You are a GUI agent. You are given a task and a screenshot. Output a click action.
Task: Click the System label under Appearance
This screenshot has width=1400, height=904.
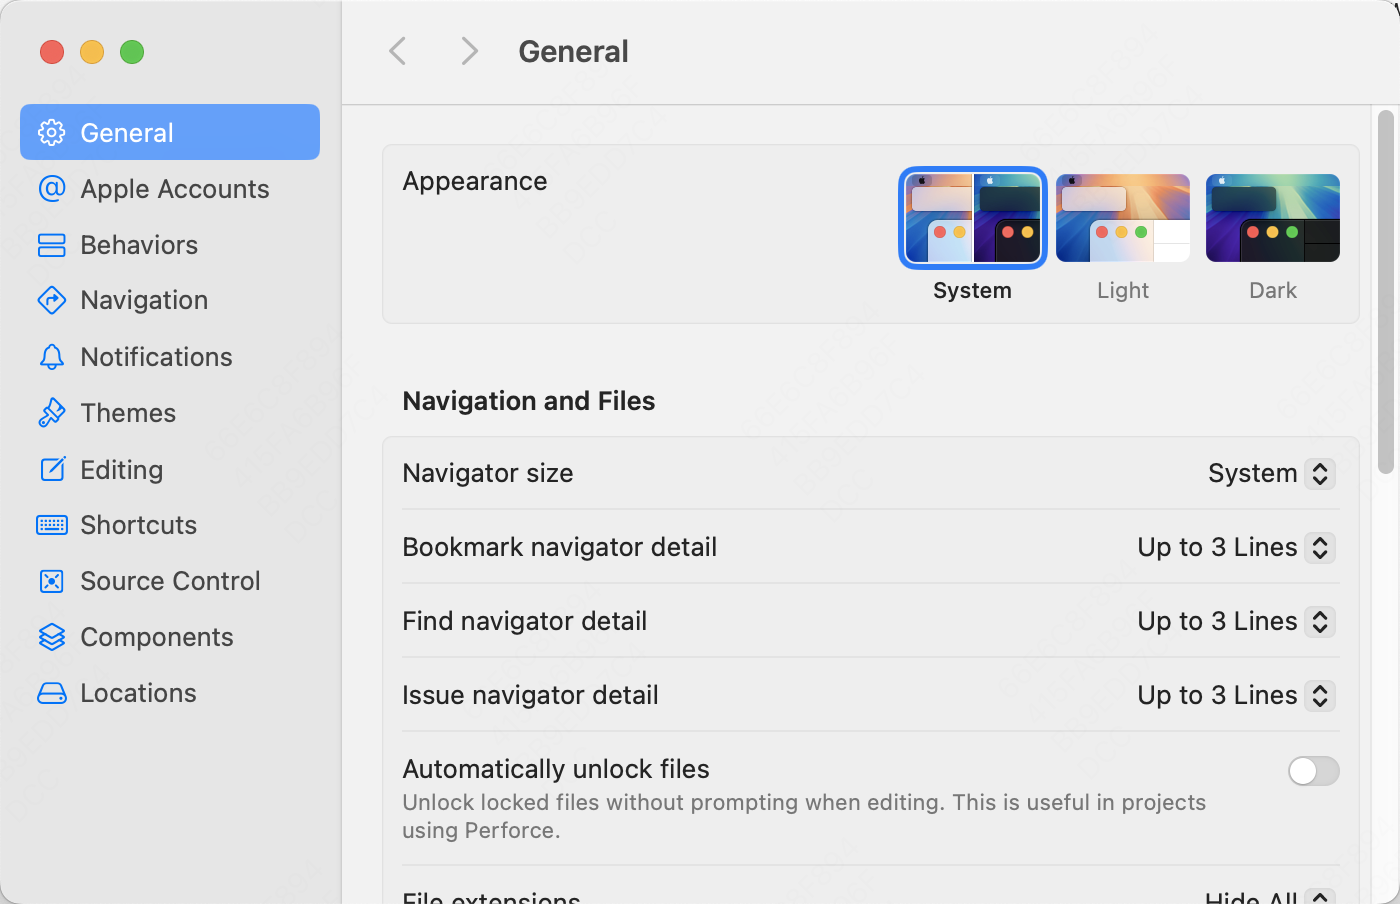click(972, 290)
